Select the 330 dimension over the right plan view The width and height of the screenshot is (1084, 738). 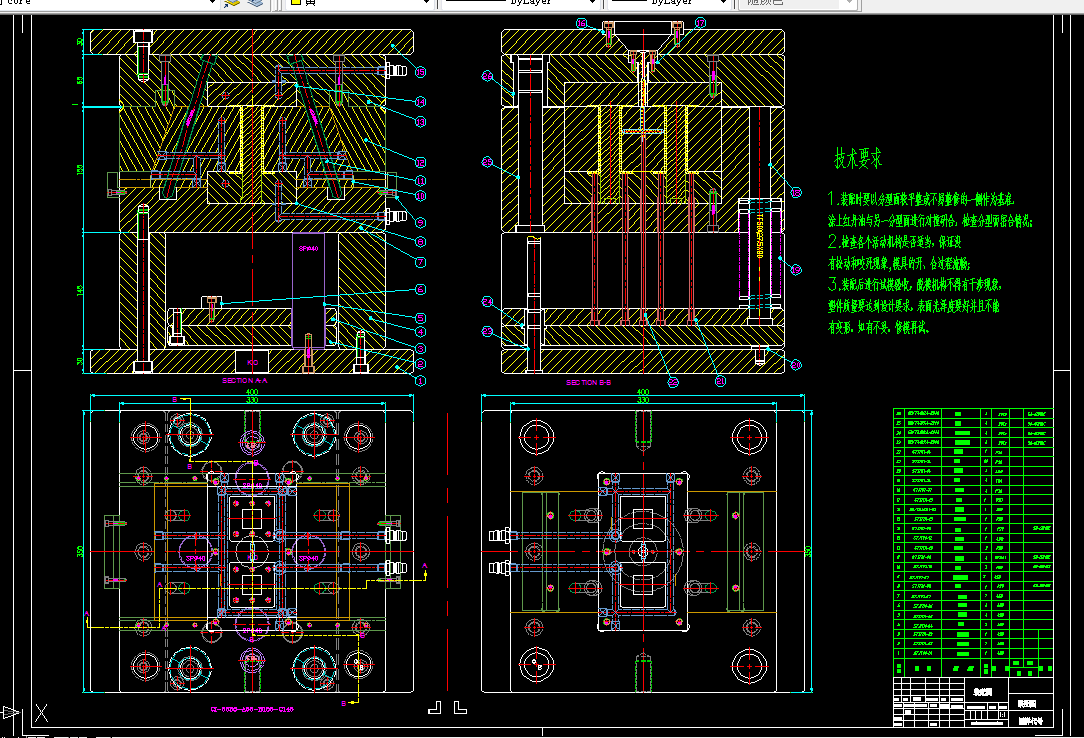[x=643, y=400]
